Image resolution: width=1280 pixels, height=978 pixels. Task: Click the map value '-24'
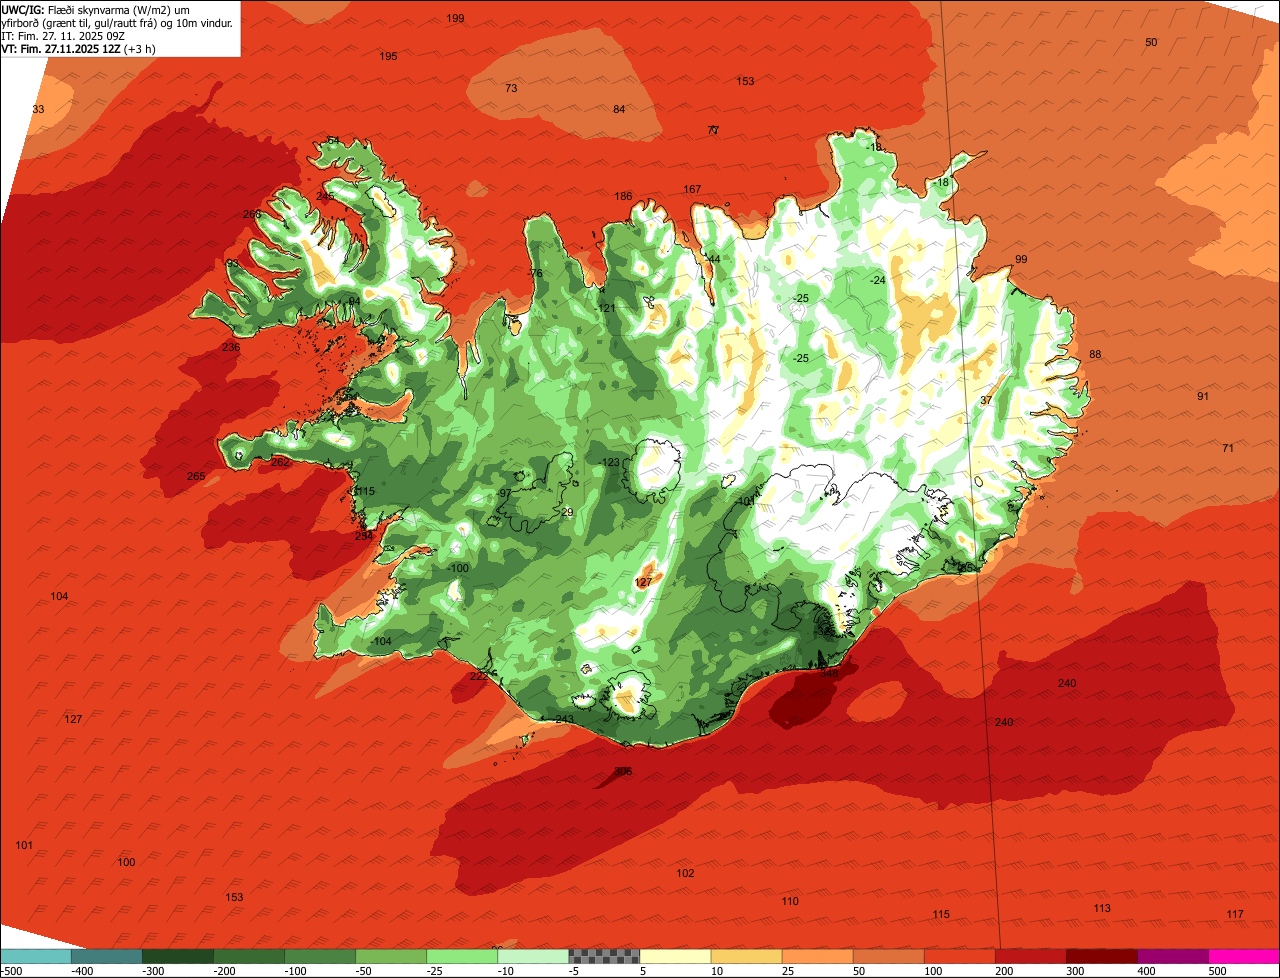pyautogui.click(x=877, y=281)
